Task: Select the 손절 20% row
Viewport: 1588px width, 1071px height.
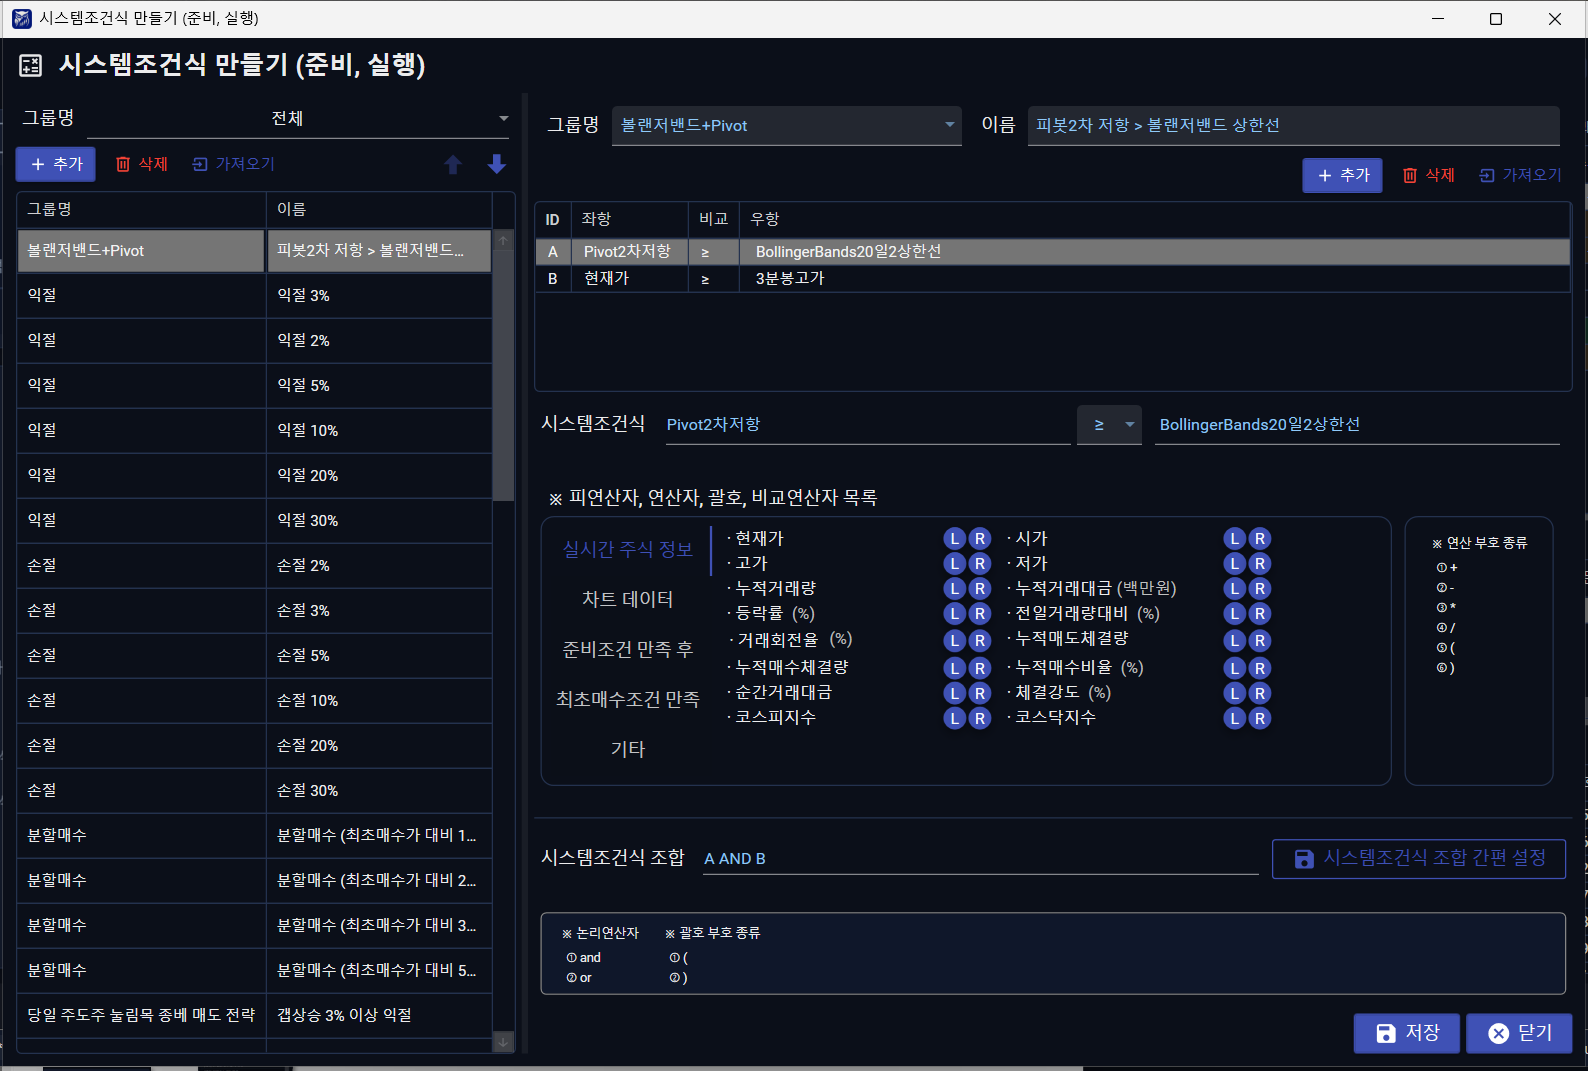Action: [x=255, y=746]
